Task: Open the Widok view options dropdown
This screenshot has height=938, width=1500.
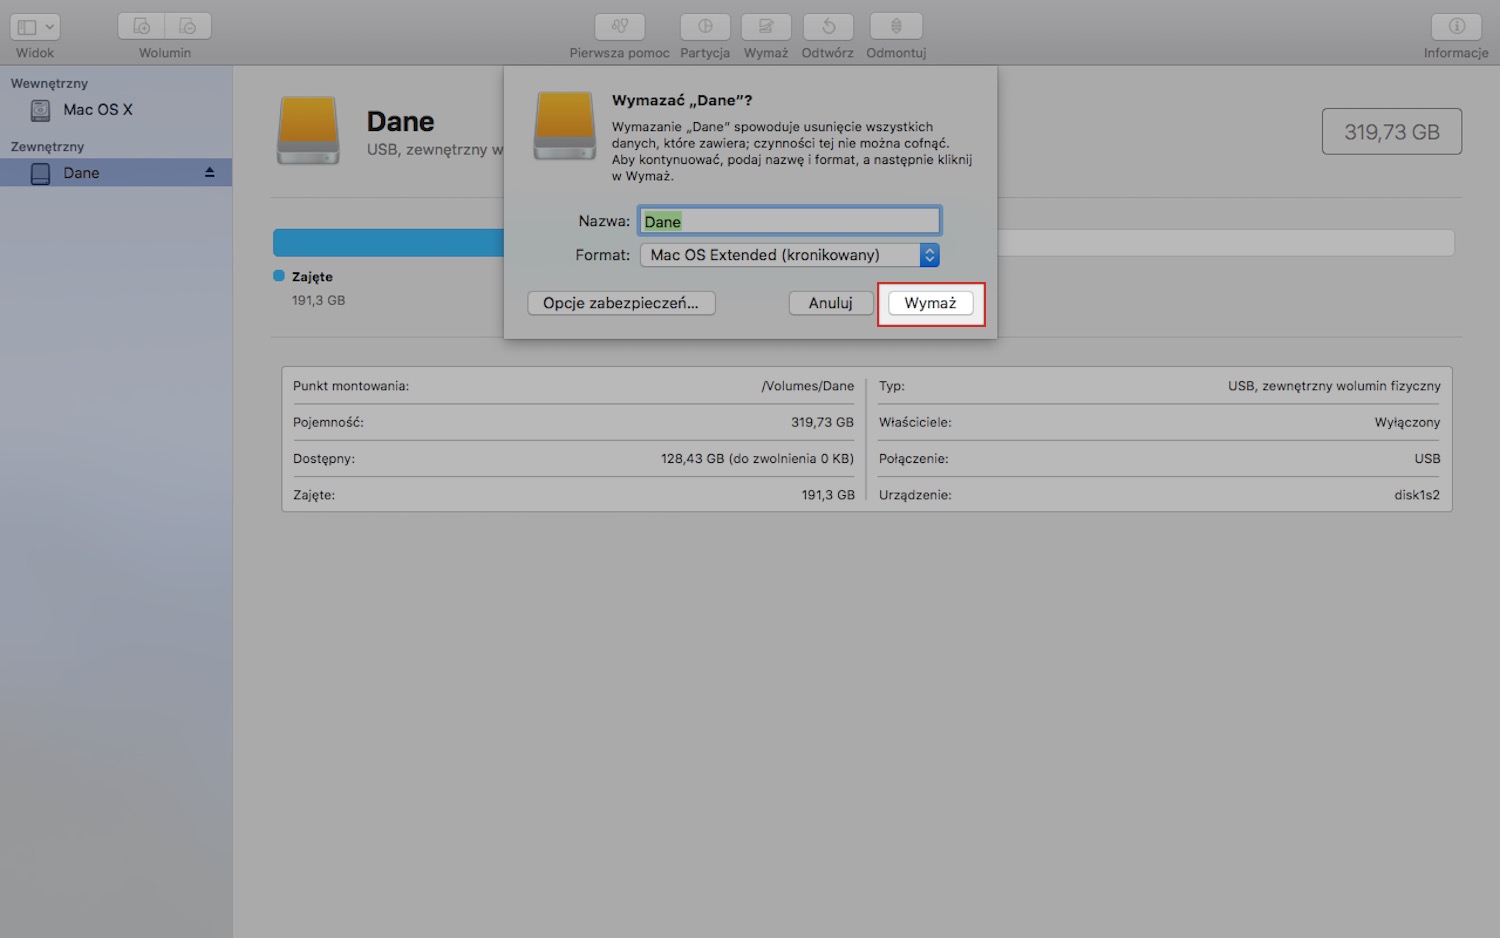Action: click(x=34, y=25)
